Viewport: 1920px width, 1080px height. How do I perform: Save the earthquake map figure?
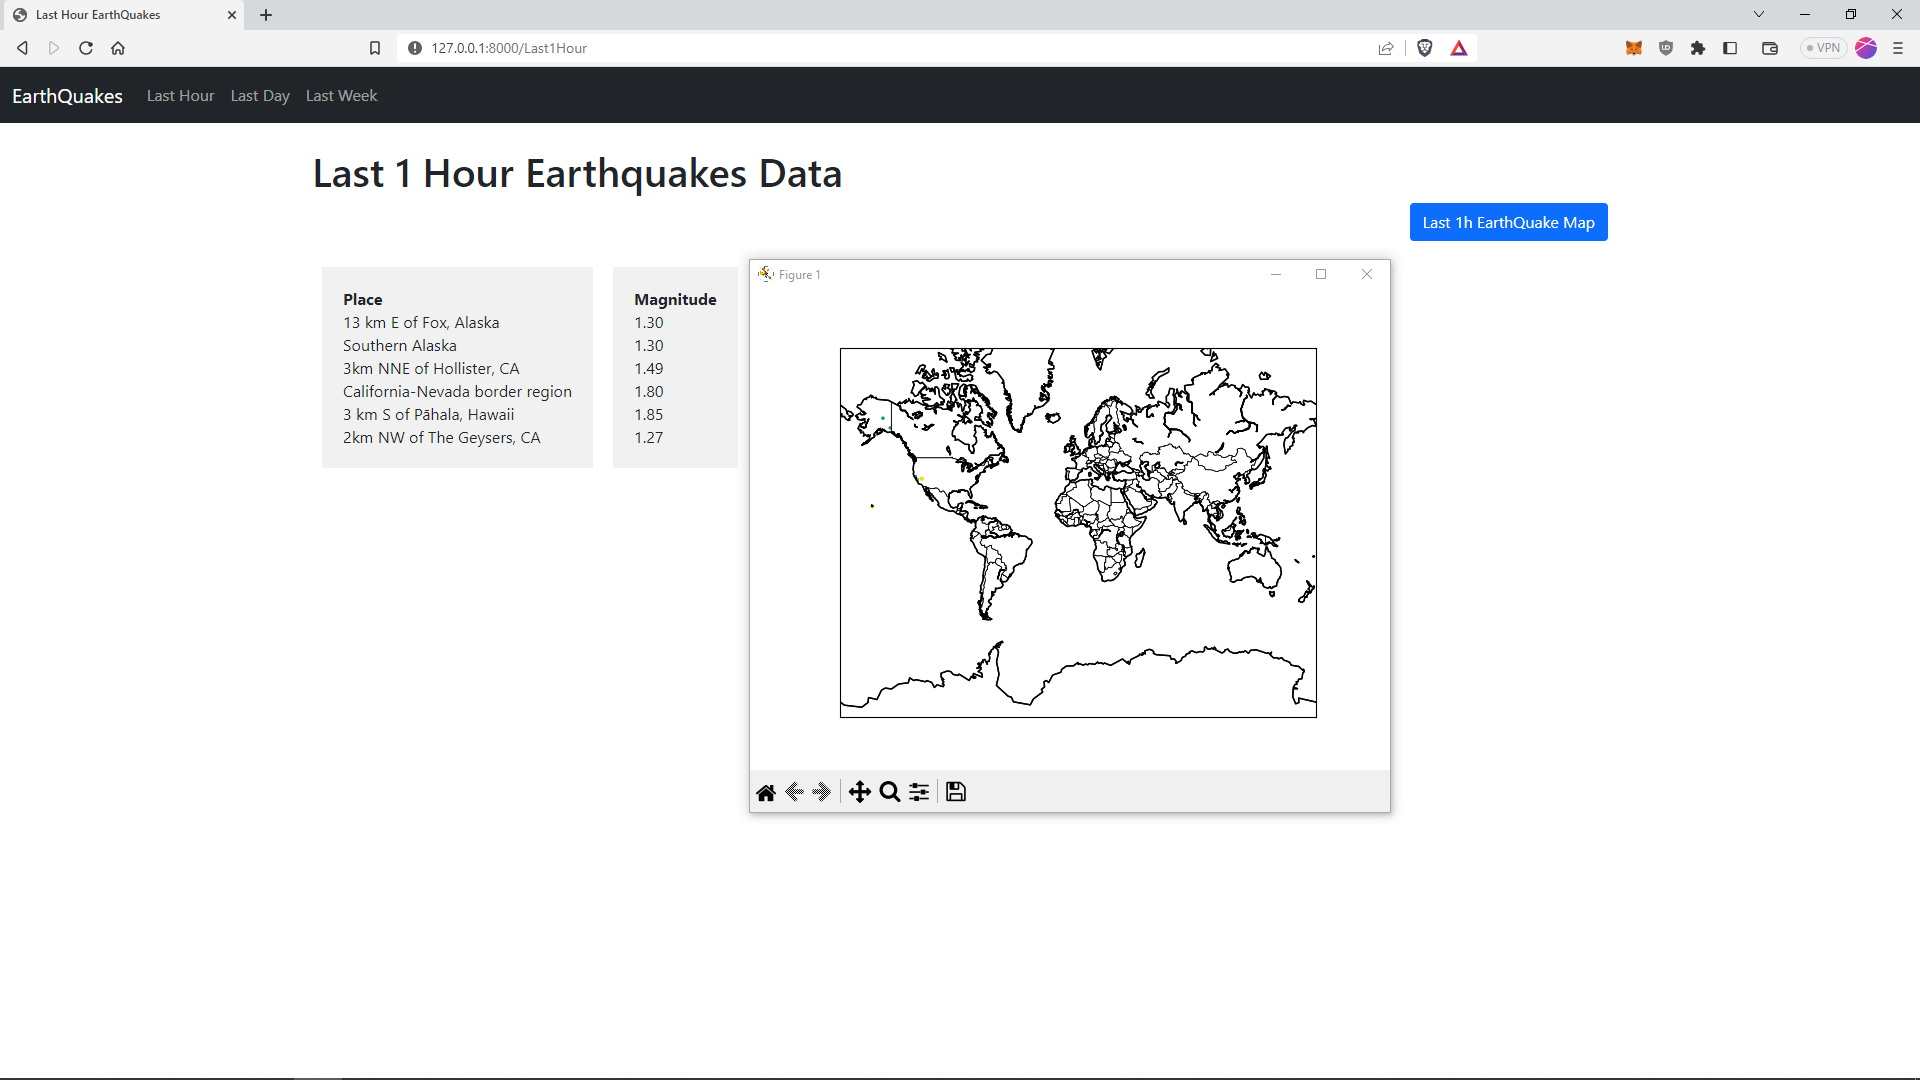tap(955, 791)
